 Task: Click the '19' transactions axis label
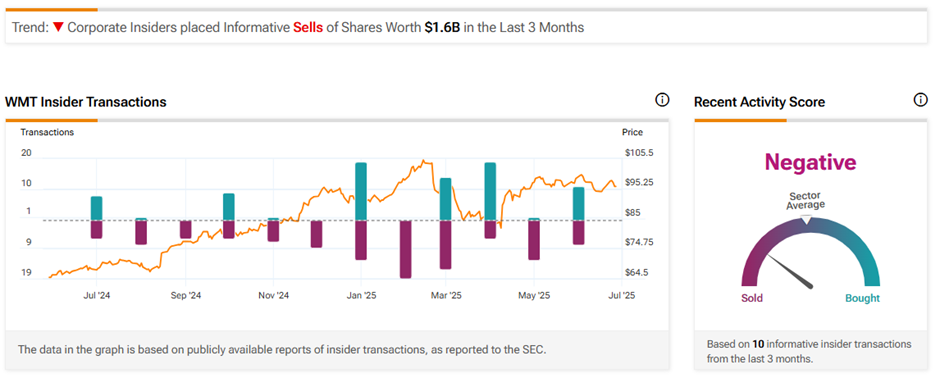point(26,273)
